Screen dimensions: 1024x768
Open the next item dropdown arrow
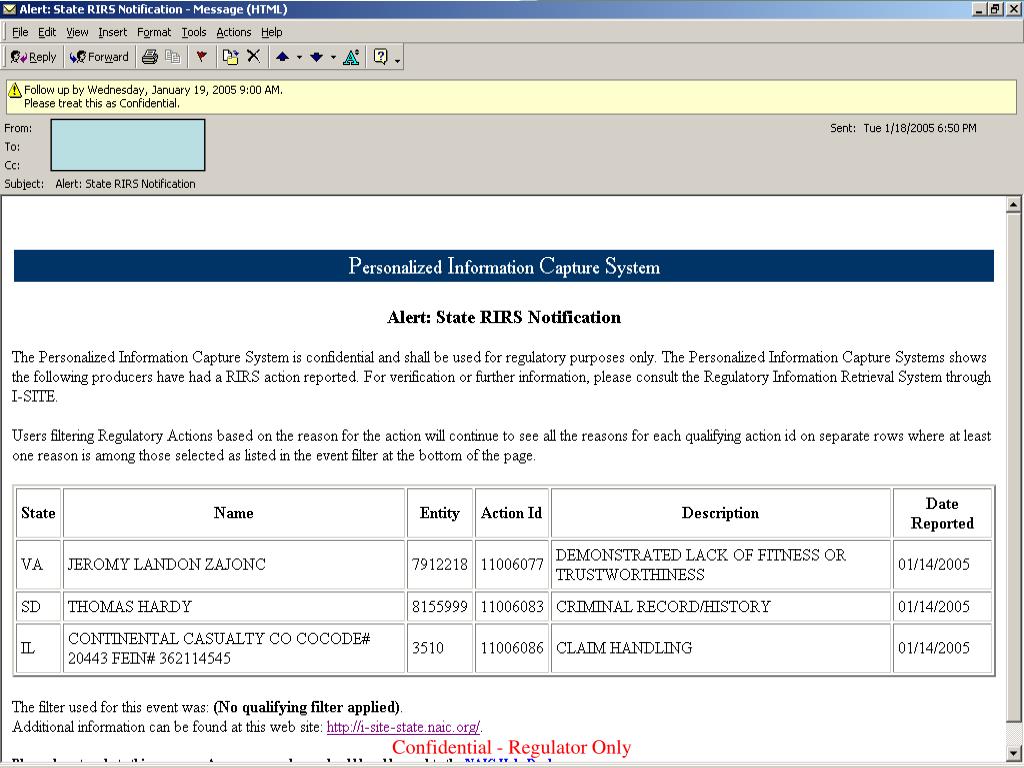click(333, 57)
